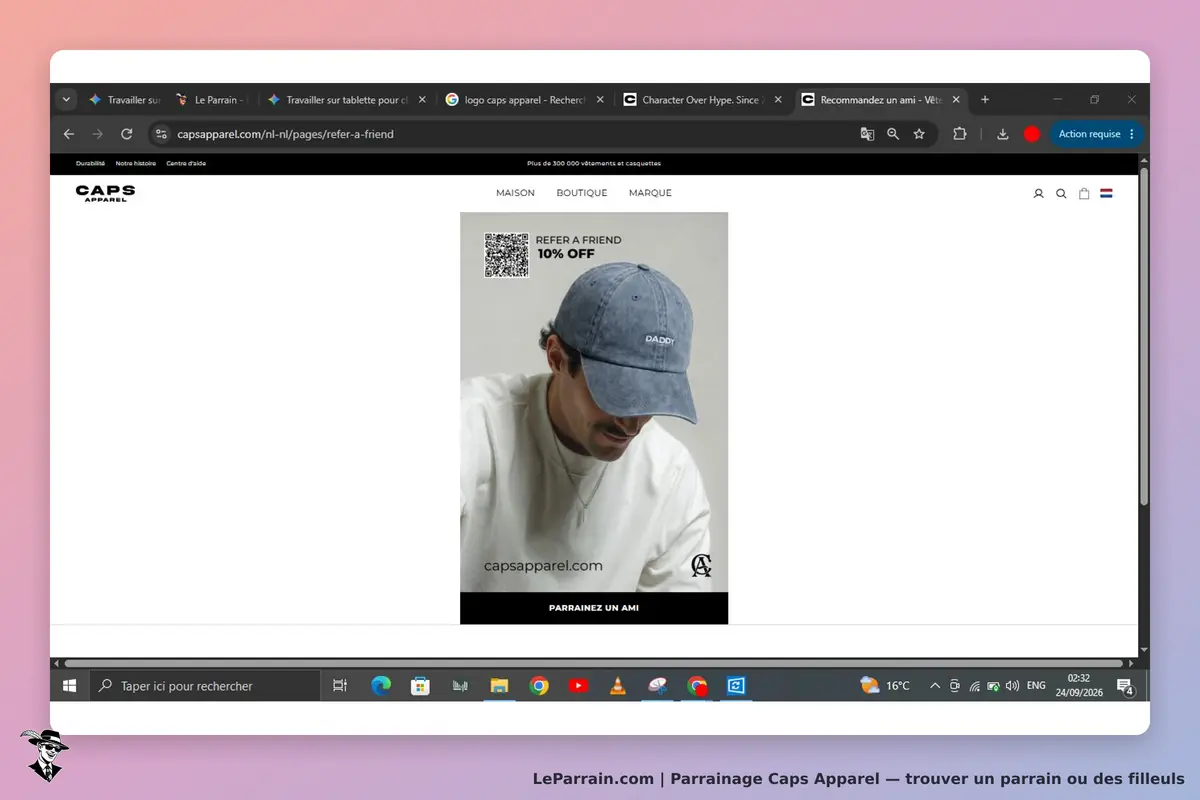Open a new browser tab
The width and height of the screenshot is (1200, 800).
985,100
